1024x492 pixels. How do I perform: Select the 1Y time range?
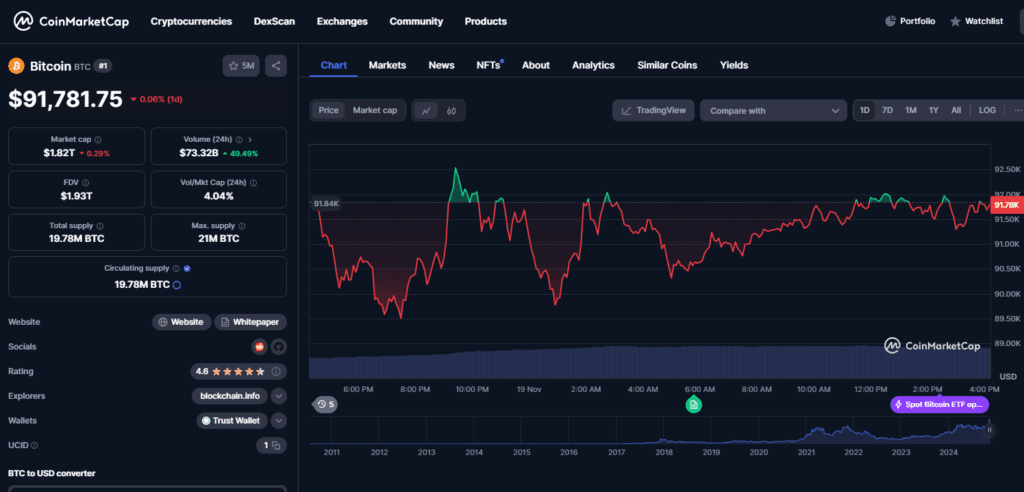(x=934, y=110)
